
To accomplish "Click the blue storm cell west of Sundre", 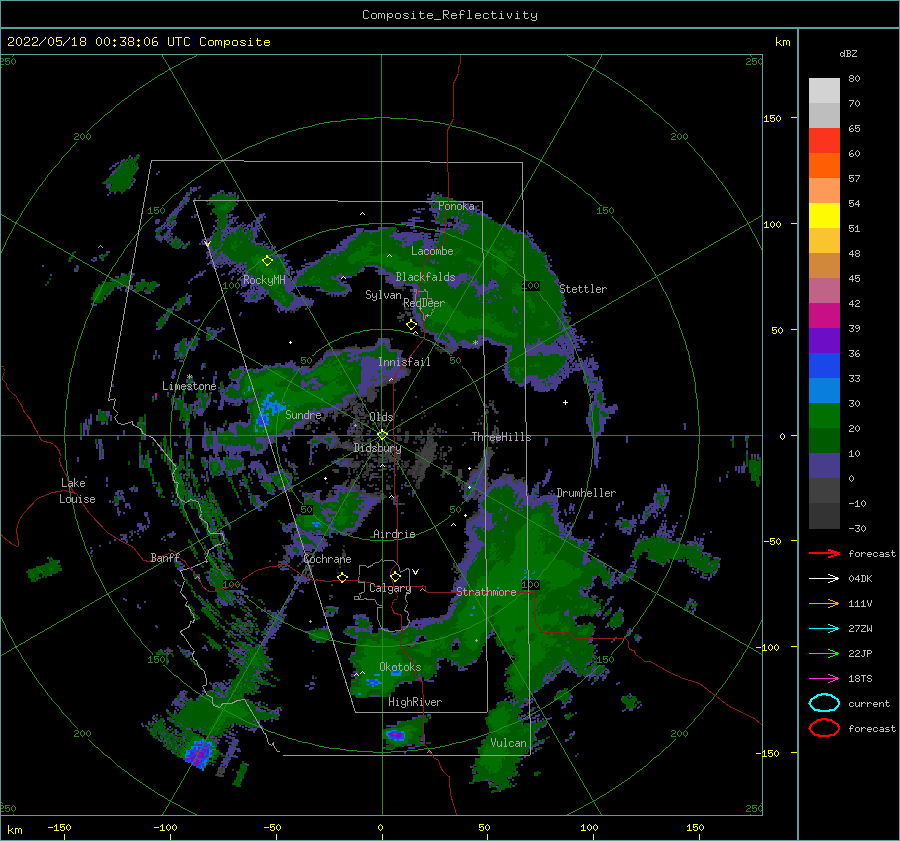I will [267, 409].
